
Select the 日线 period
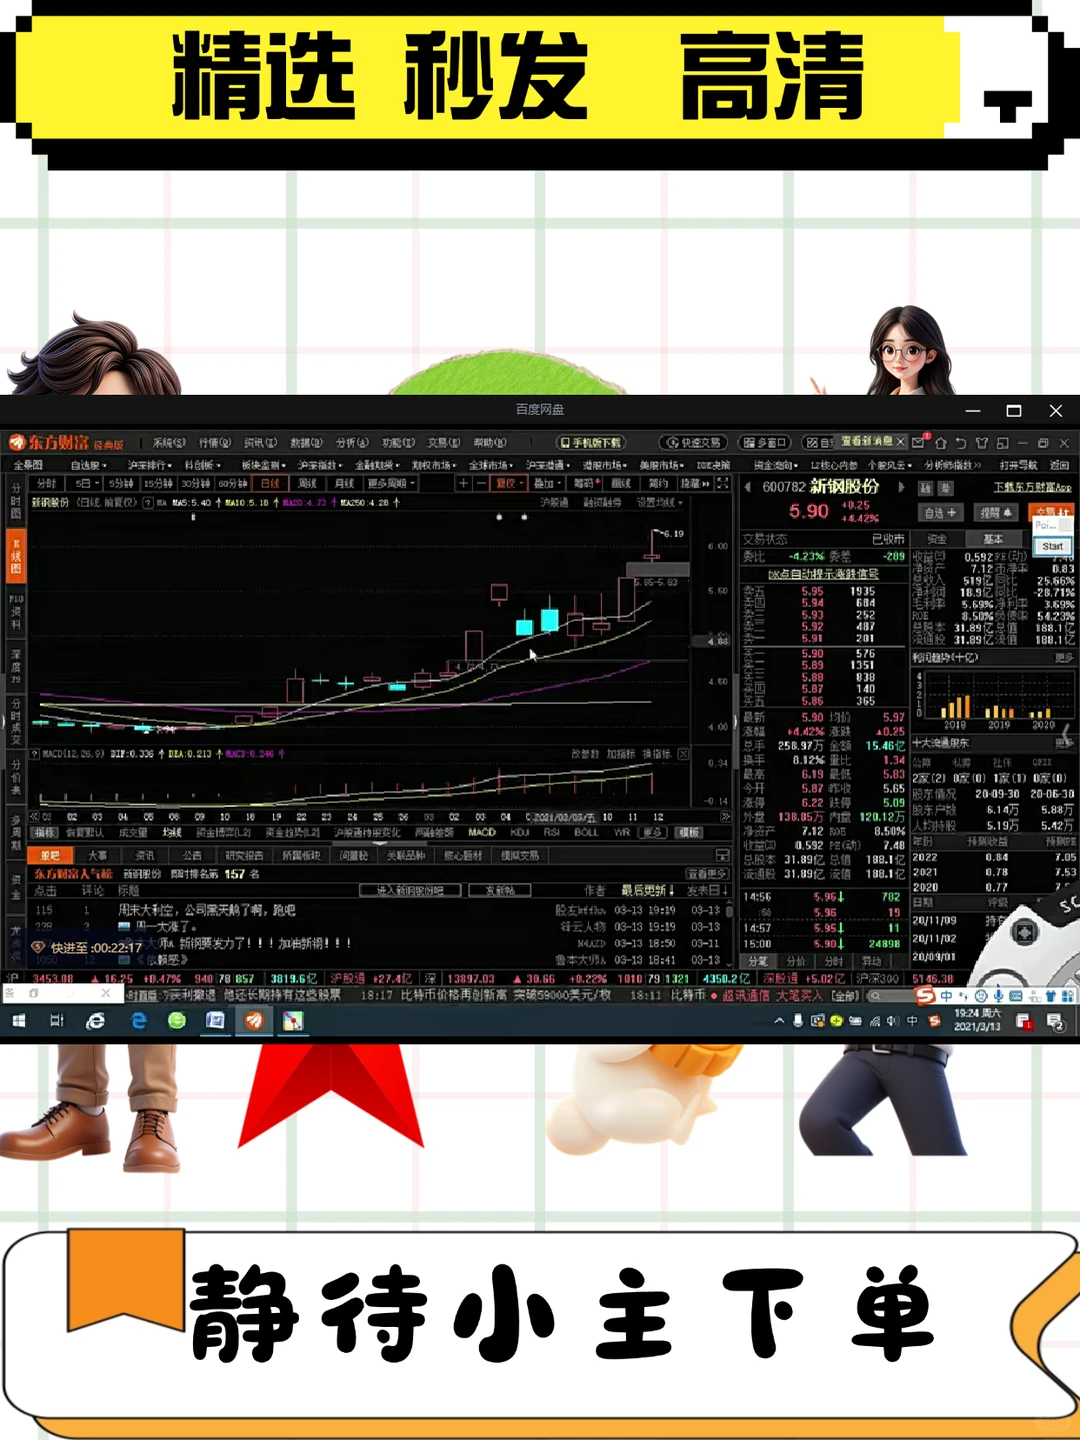pyautogui.click(x=271, y=483)
